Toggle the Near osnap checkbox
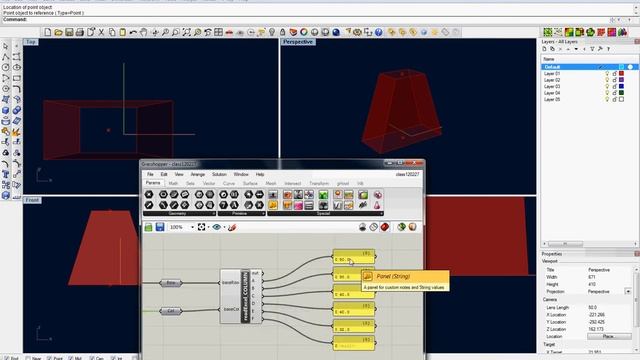Screen dimensions: 640x360 (28, 358)
